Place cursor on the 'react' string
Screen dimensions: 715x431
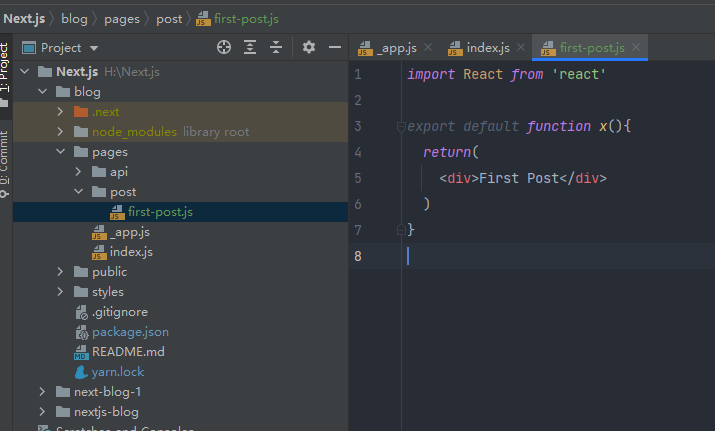579,74
